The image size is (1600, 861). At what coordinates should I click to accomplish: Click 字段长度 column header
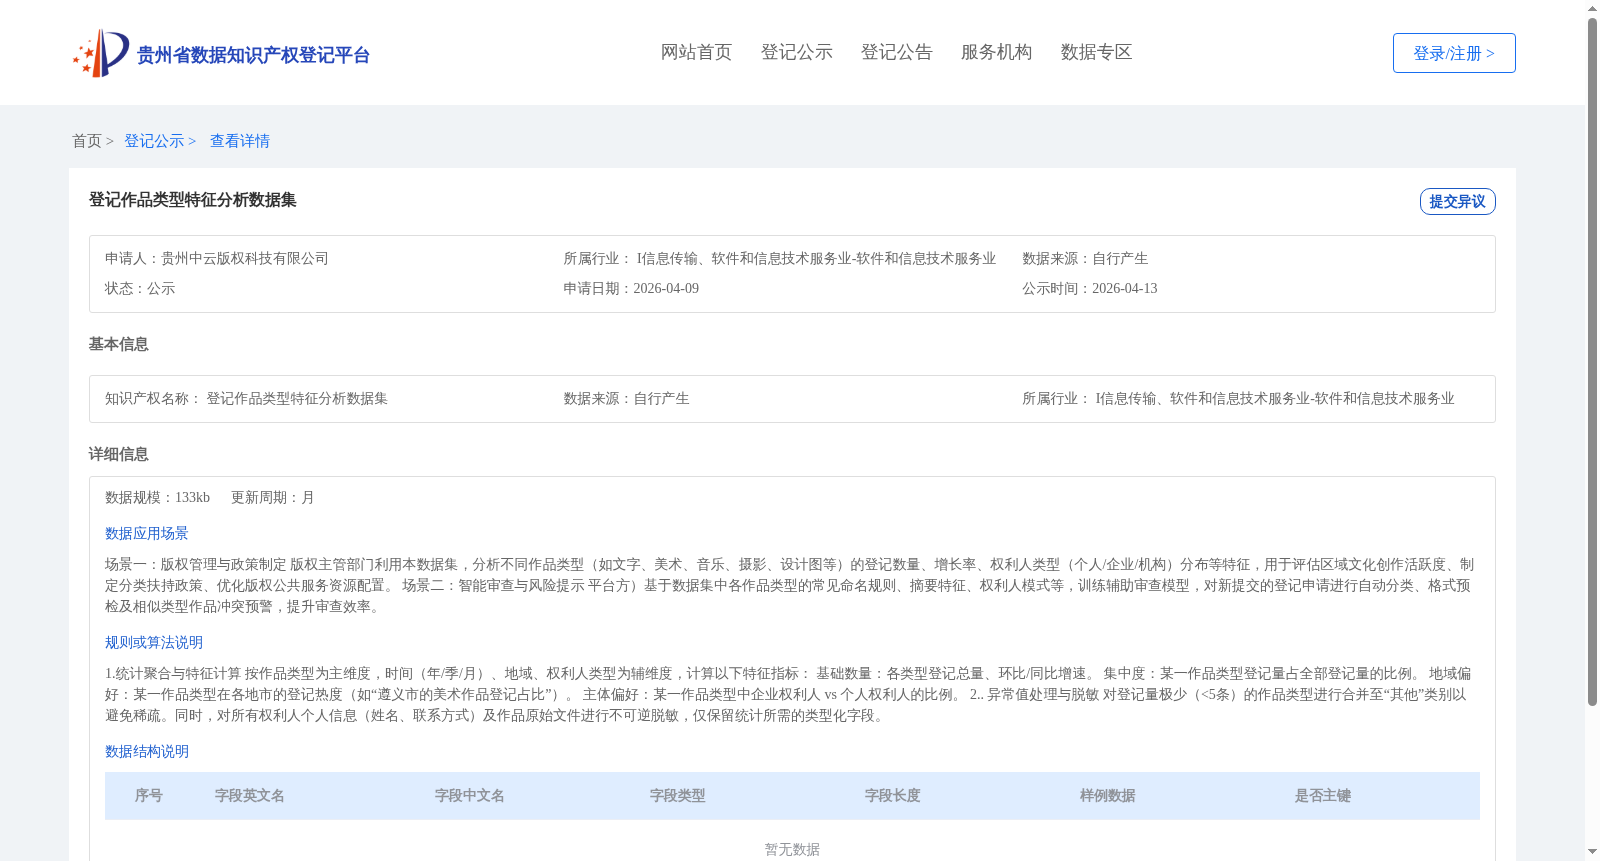(x=893, y=795)
